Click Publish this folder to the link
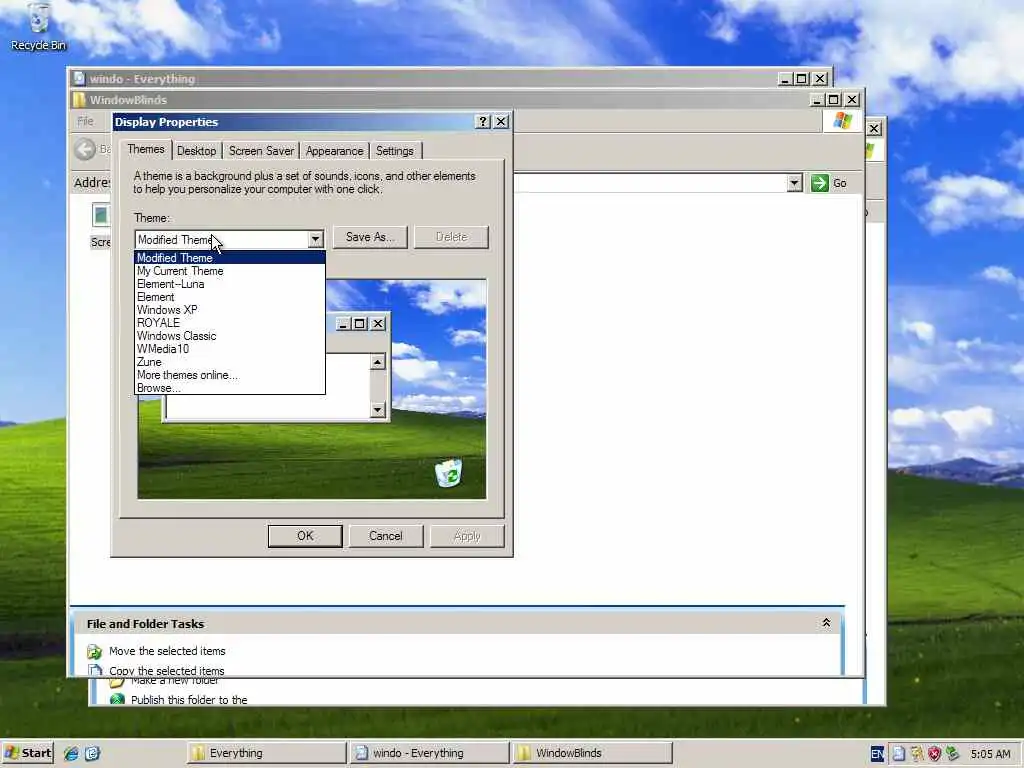This screenshot has height=768, width=1024. pos(189,699)
